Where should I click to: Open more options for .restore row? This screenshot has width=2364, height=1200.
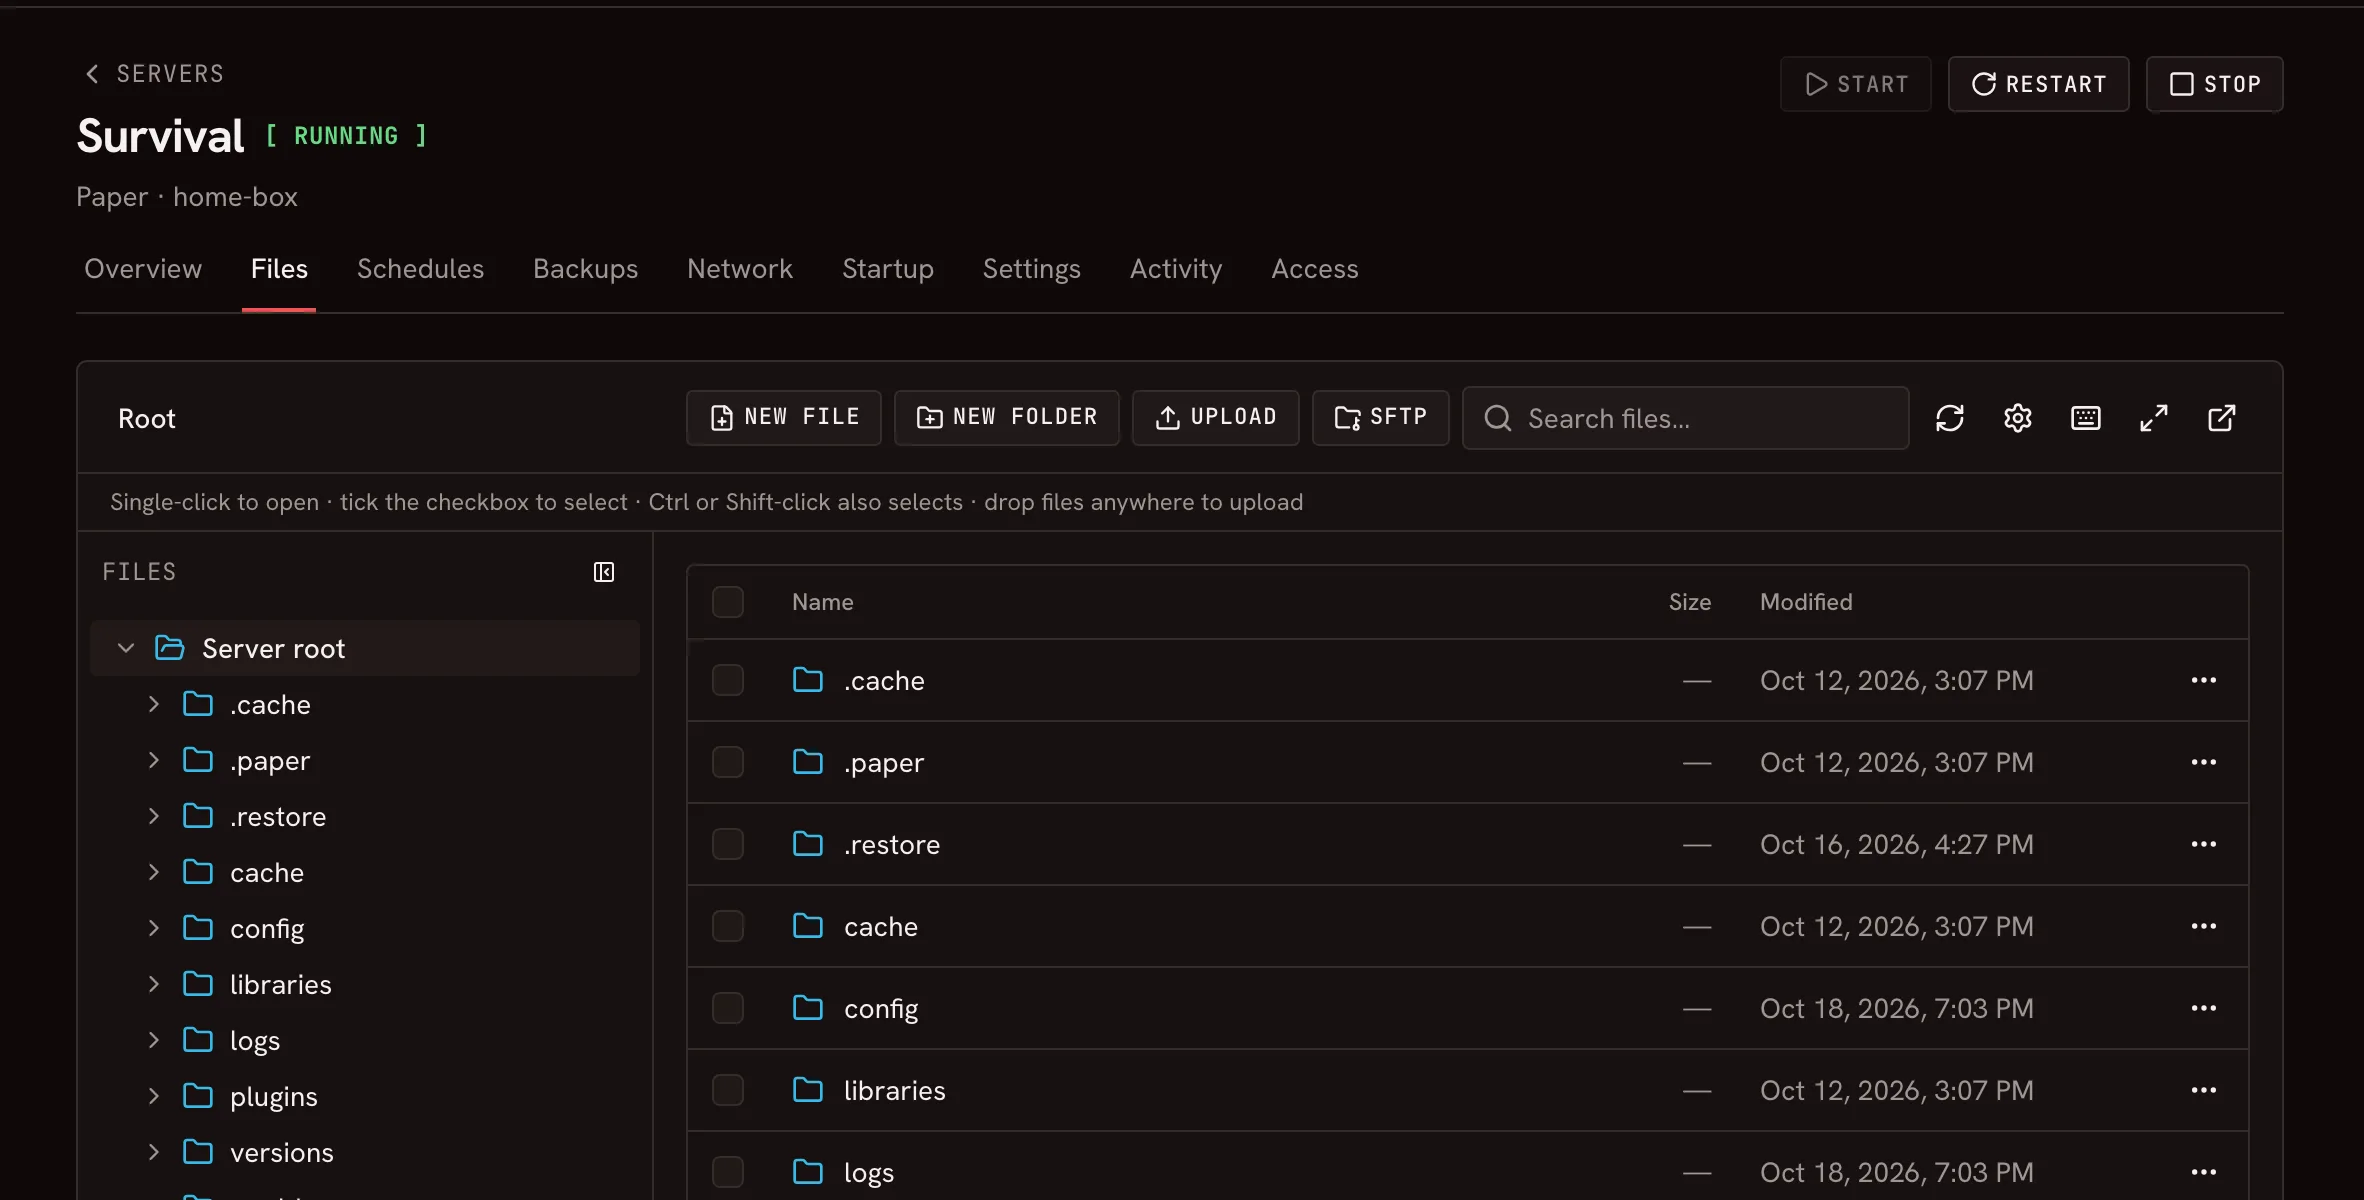click(x=2204, y=844)
